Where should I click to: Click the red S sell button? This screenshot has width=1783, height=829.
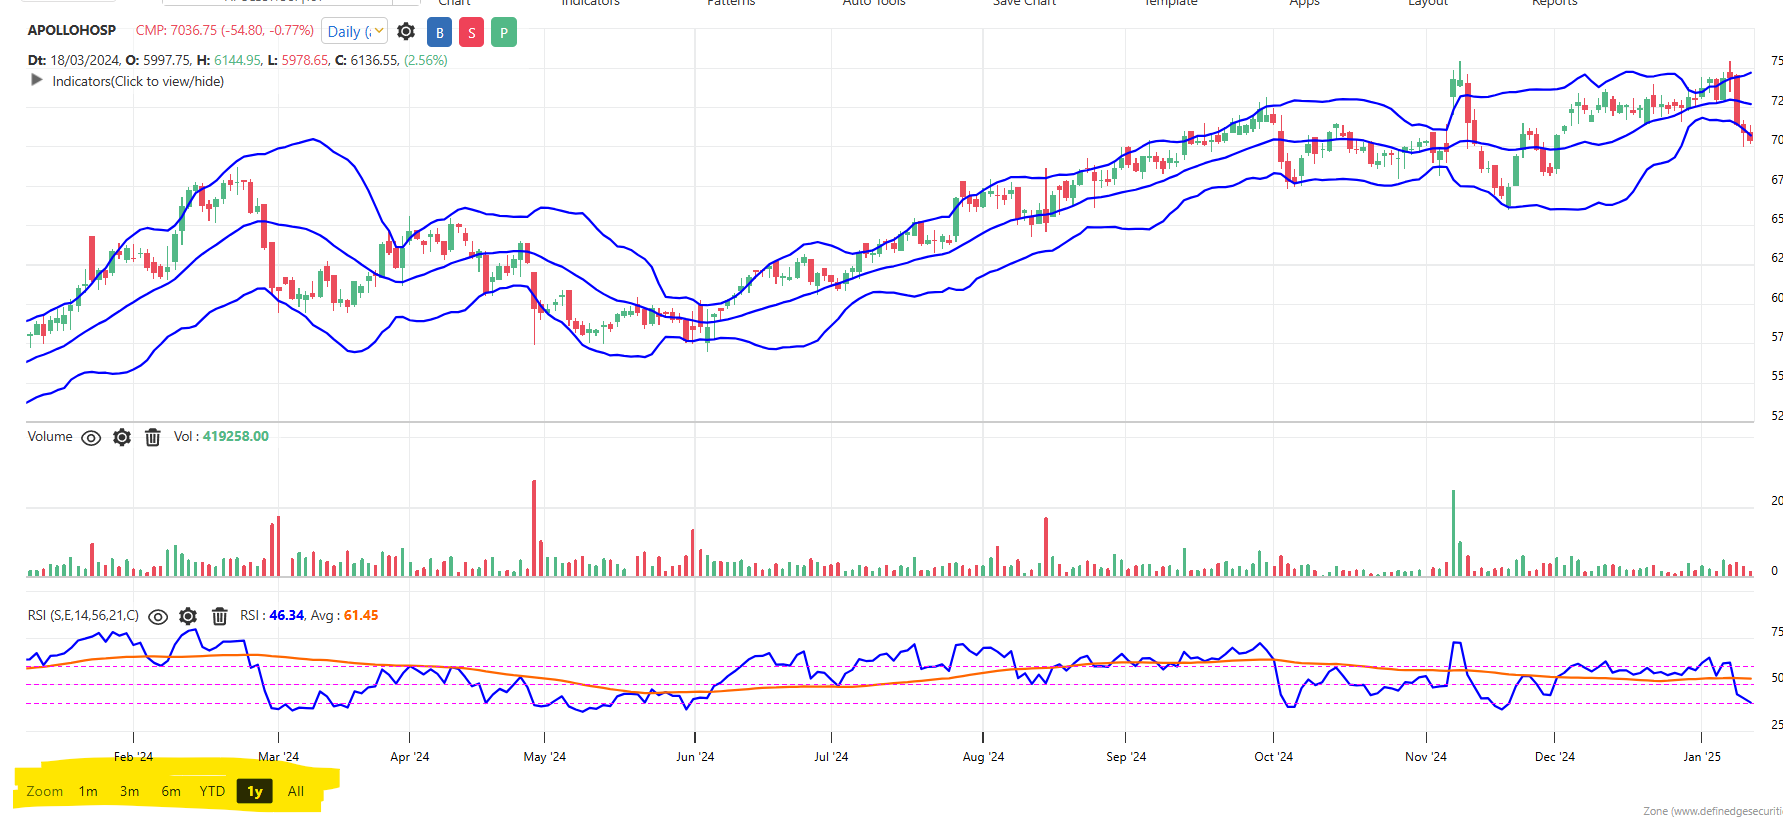472,33
